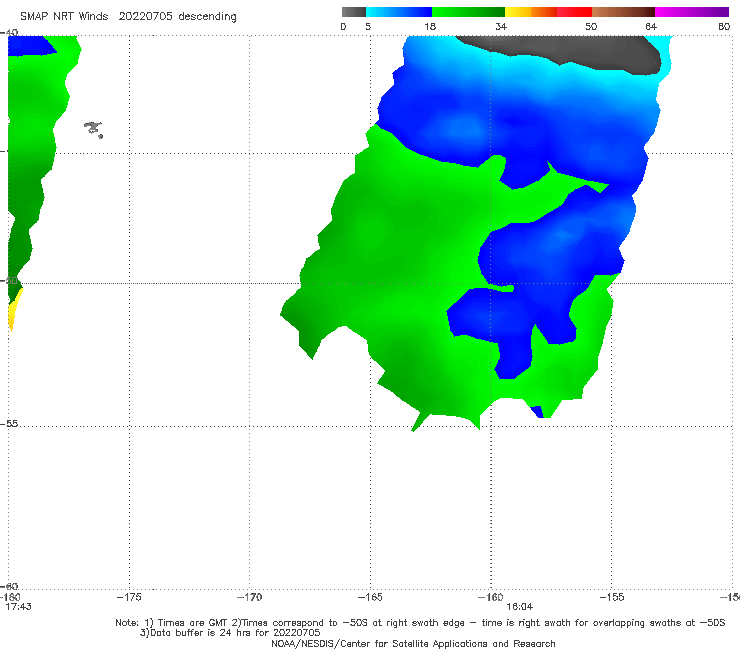Click the NOAA/NESDIS credit line
This screenshot has height=650, width=740.
(x=413, y=643)
